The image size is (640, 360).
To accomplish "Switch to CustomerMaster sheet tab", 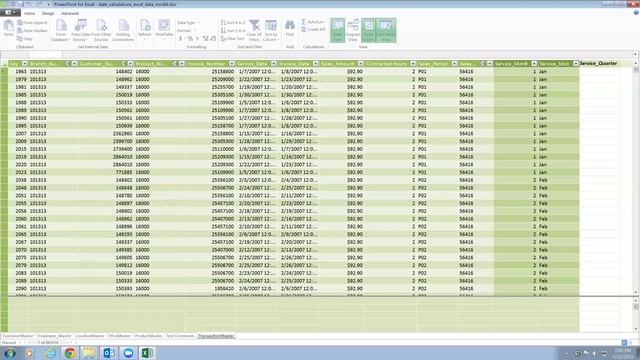I will (18, 336).
